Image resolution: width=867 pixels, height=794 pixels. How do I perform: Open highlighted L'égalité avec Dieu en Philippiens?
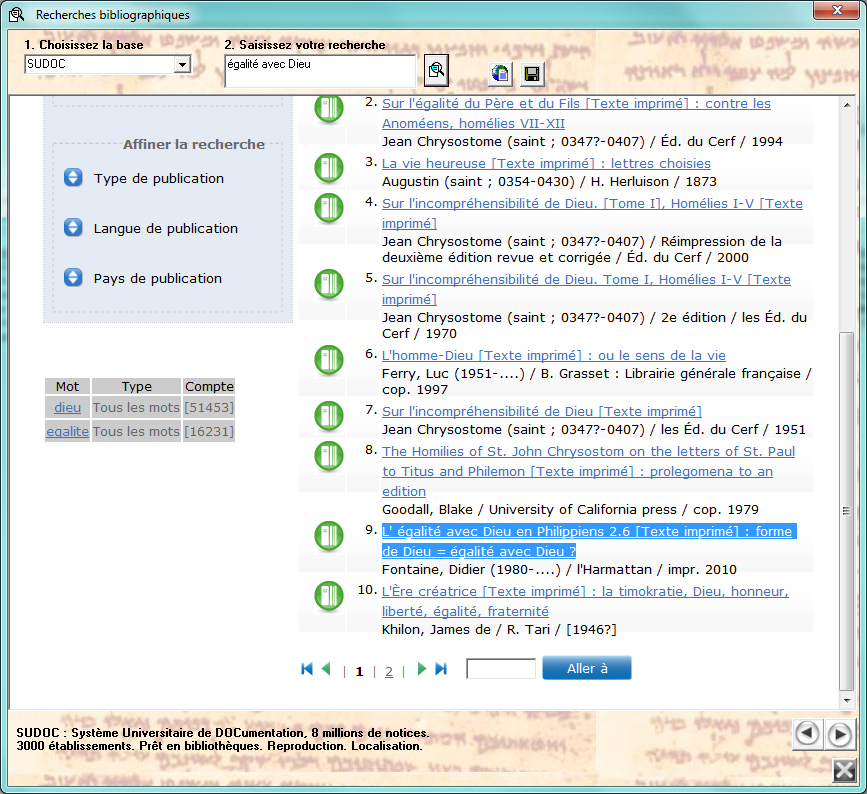click(x=589, y=541)
